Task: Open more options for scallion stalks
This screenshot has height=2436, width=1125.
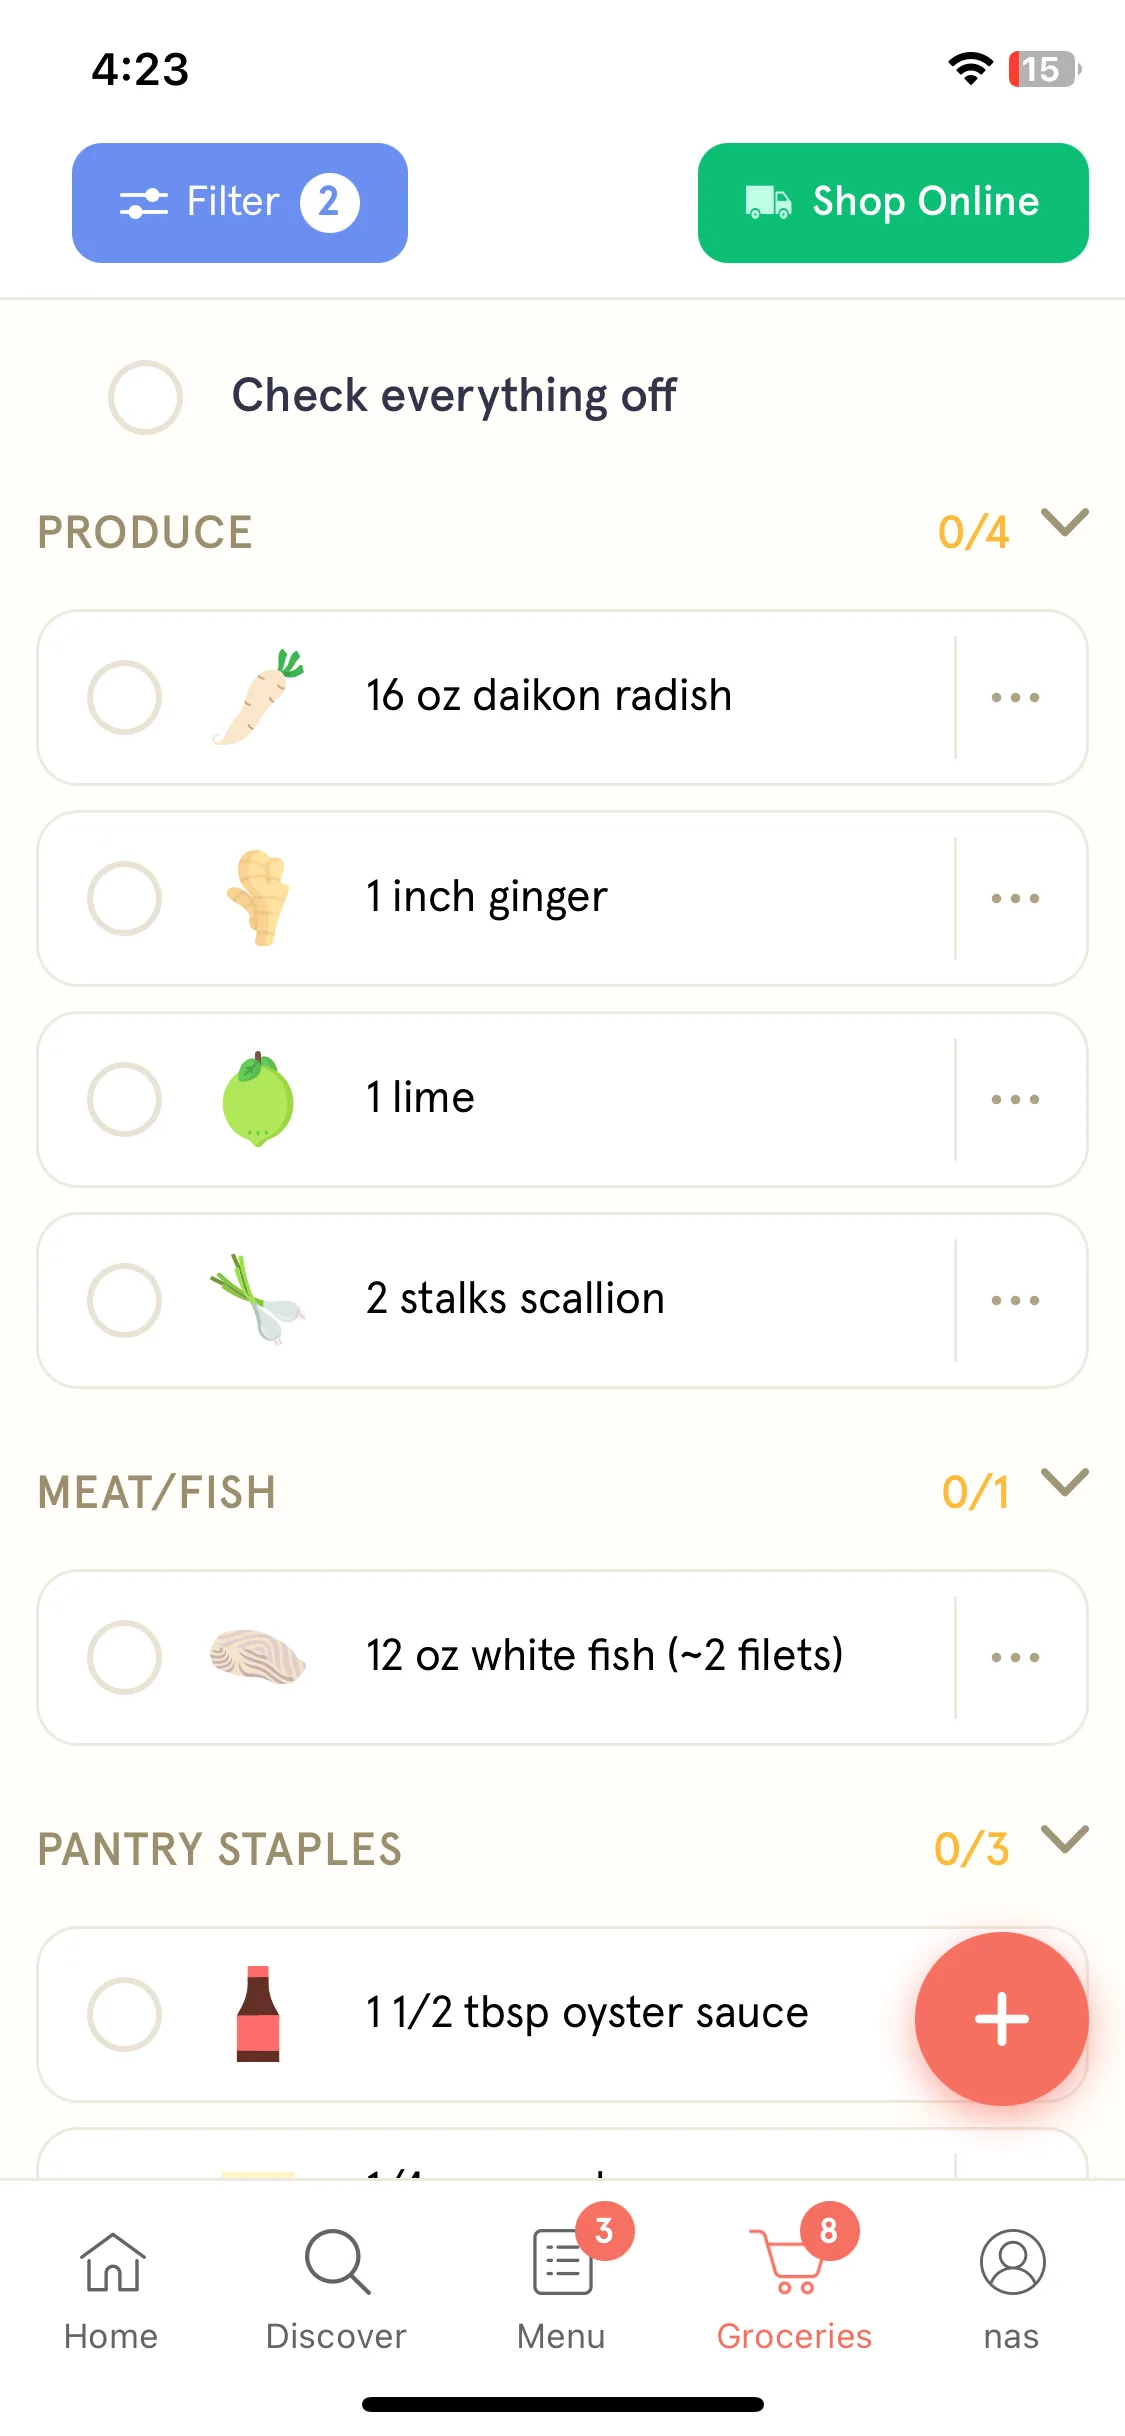Action: click(x=1015, y=1300)
